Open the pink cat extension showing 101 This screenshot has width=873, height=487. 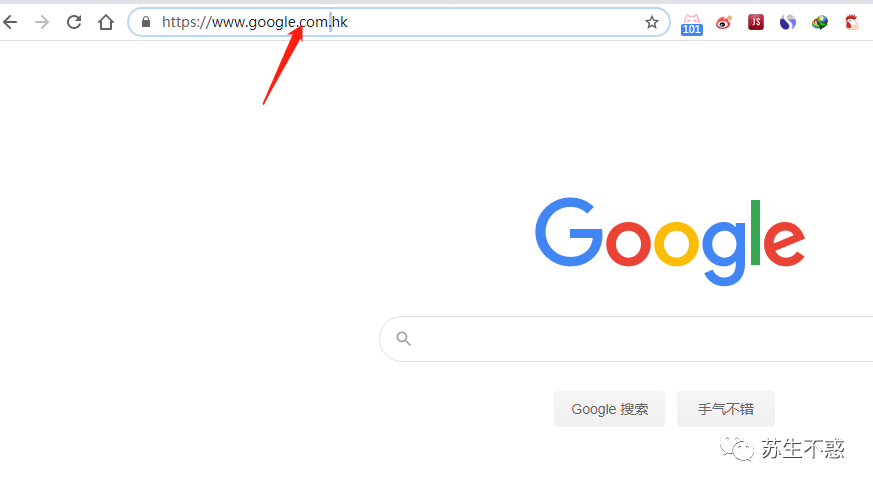[691, 24]
